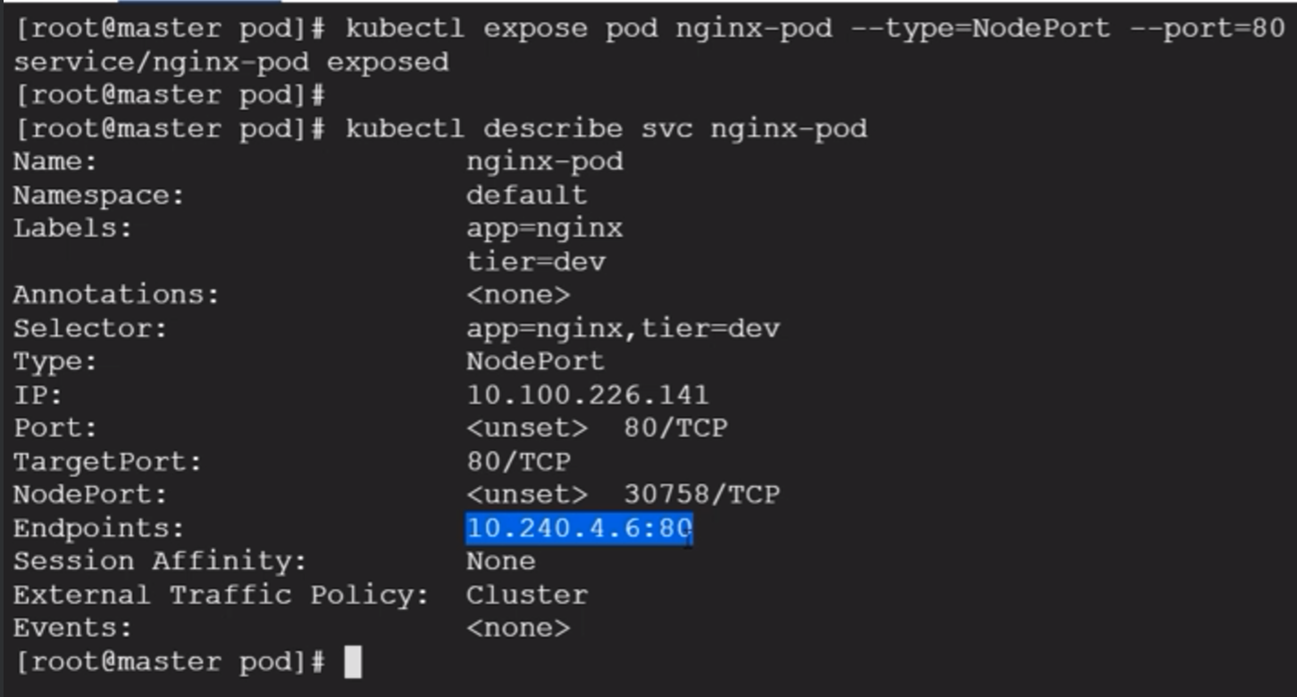Image resolution: width=1297 pixels, height=697 pixels.
Task: Click the highlighted Endpoints value 10.240.4.6:80
Action: pyautogui.click(x=579, y=528)
